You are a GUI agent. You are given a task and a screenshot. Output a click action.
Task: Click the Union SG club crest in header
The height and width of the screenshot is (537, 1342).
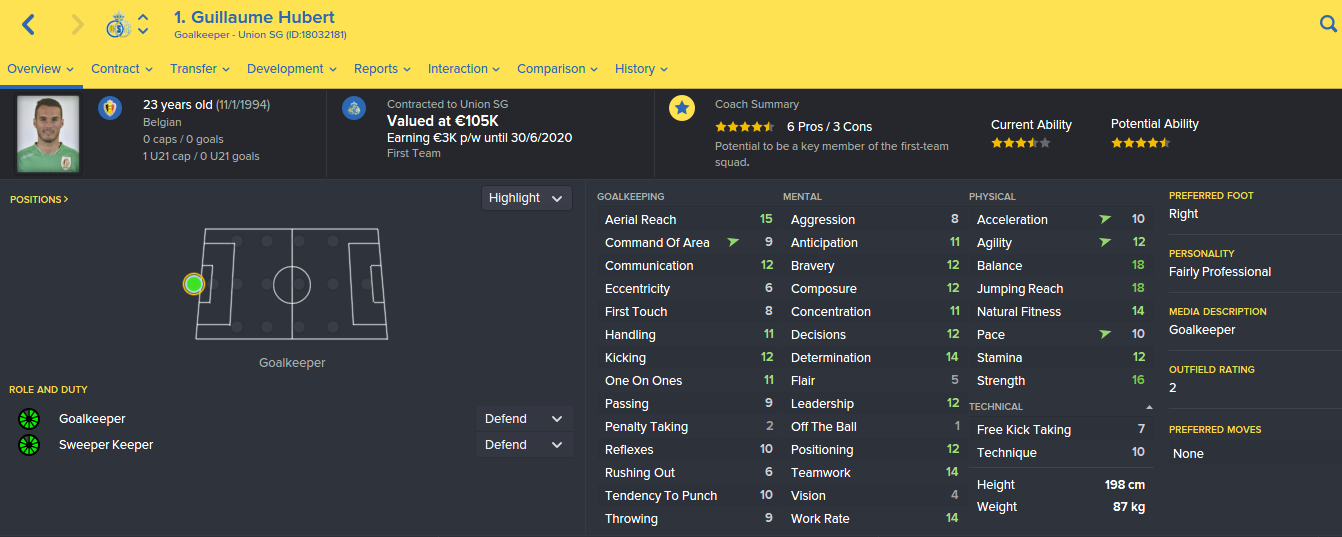[118, 25]
